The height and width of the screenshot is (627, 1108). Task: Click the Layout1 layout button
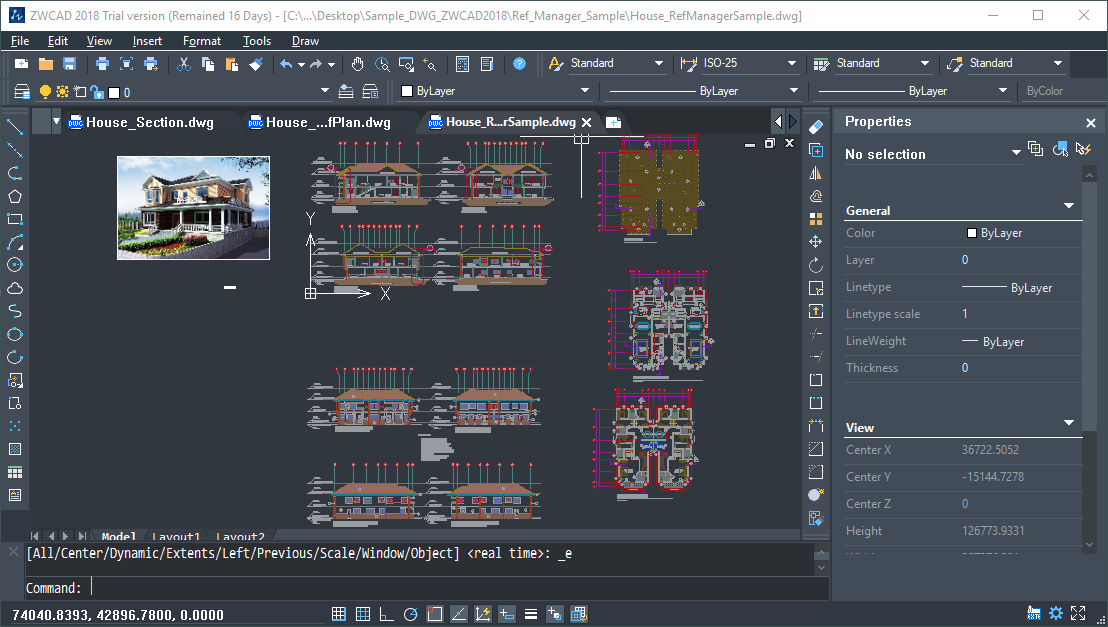click(x=176, y=537)
